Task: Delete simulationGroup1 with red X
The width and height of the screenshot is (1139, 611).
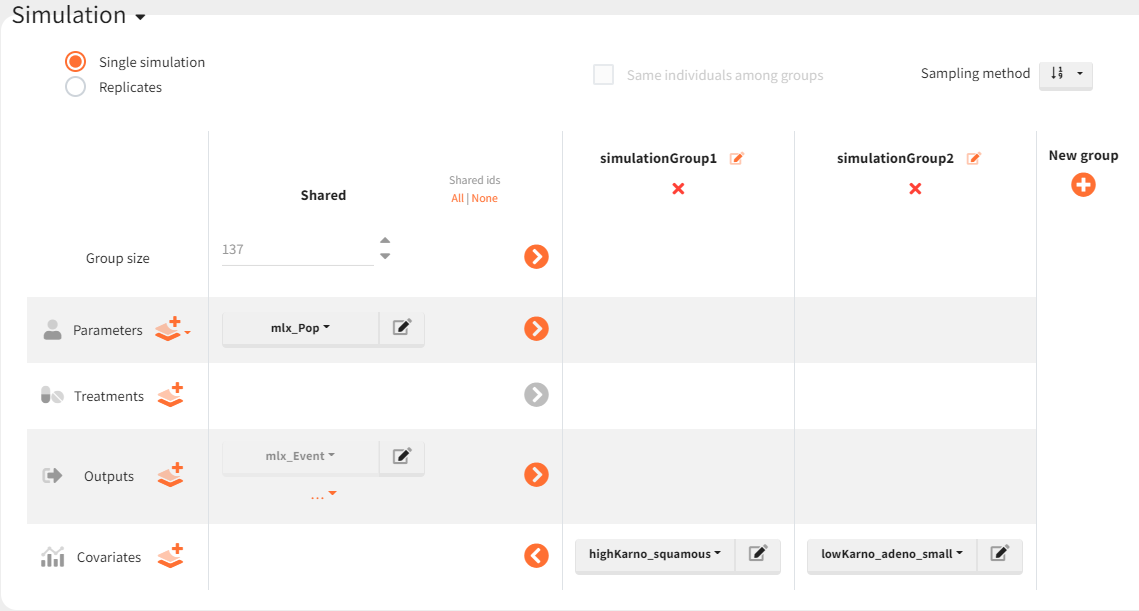Action: [678, 188]
